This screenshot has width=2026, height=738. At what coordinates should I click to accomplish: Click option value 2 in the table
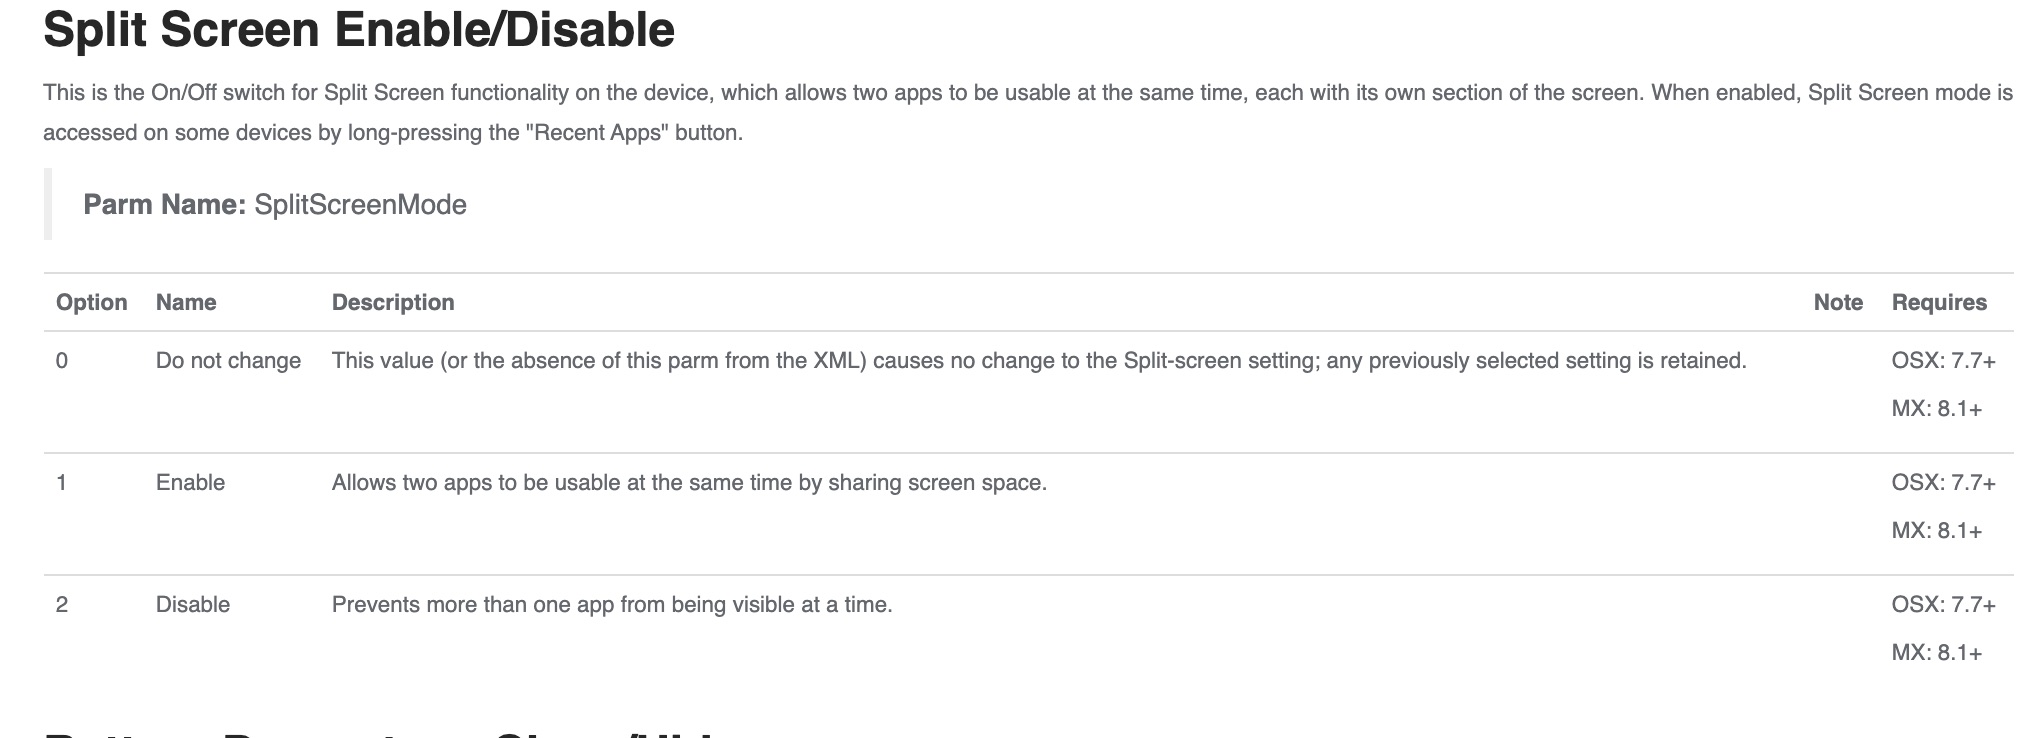click(x=62, y=605)
